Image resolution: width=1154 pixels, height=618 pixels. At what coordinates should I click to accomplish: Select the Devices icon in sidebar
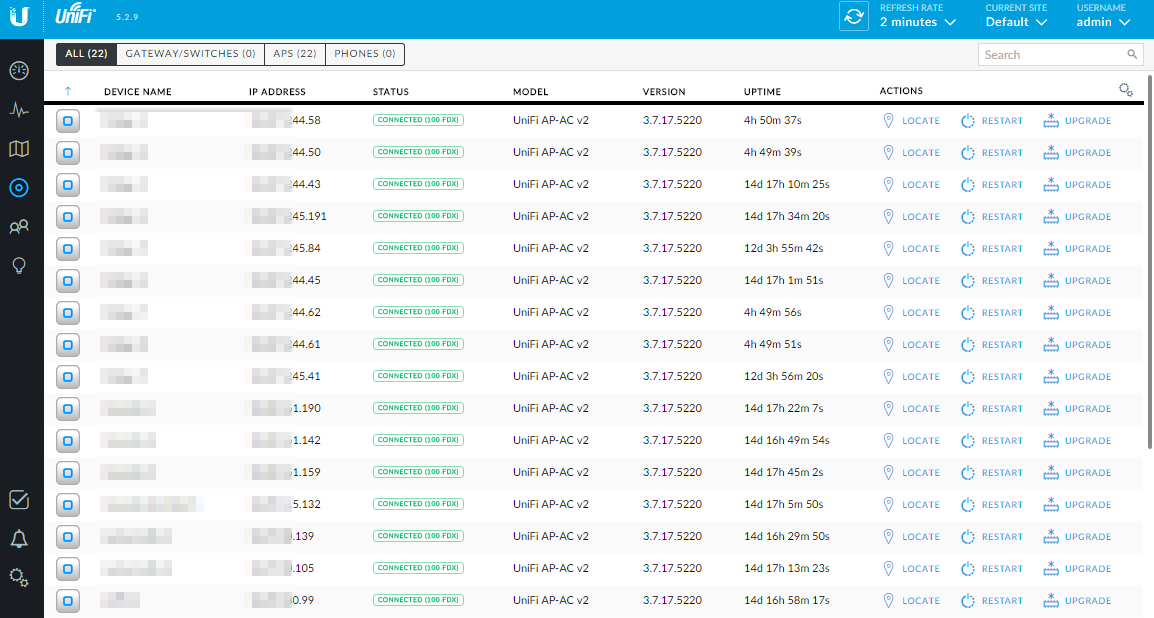19,187
